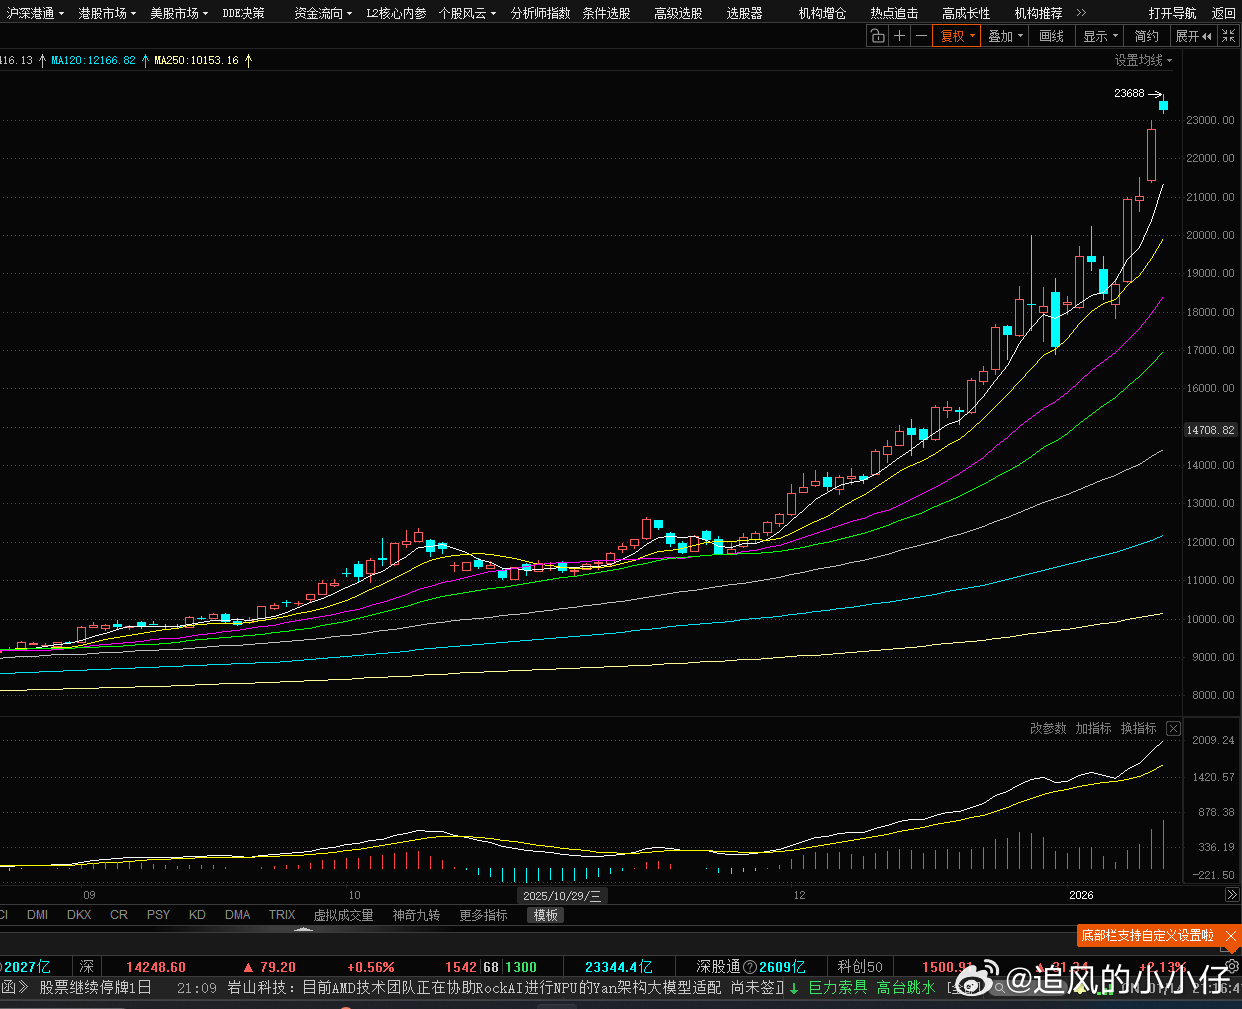Click the 深 index value 14248.60
Screen dimensions: 1242x1009
156,967
